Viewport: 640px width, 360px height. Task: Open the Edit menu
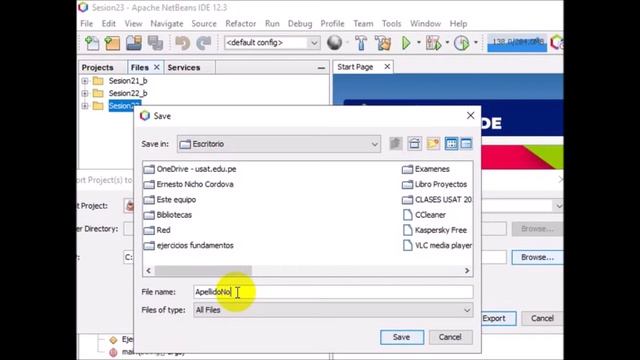click(x=109, y=24)
